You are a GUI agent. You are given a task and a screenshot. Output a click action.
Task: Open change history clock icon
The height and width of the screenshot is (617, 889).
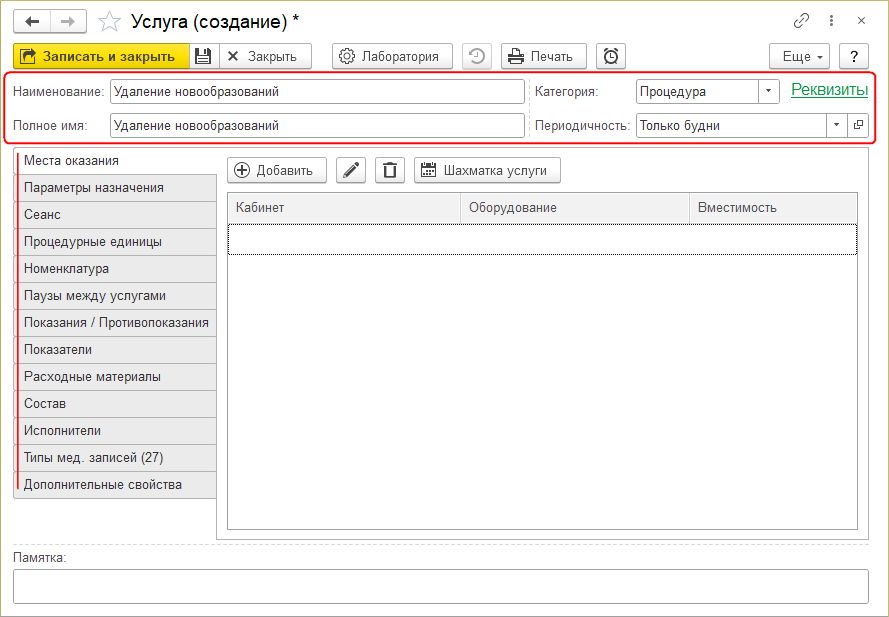477,56
